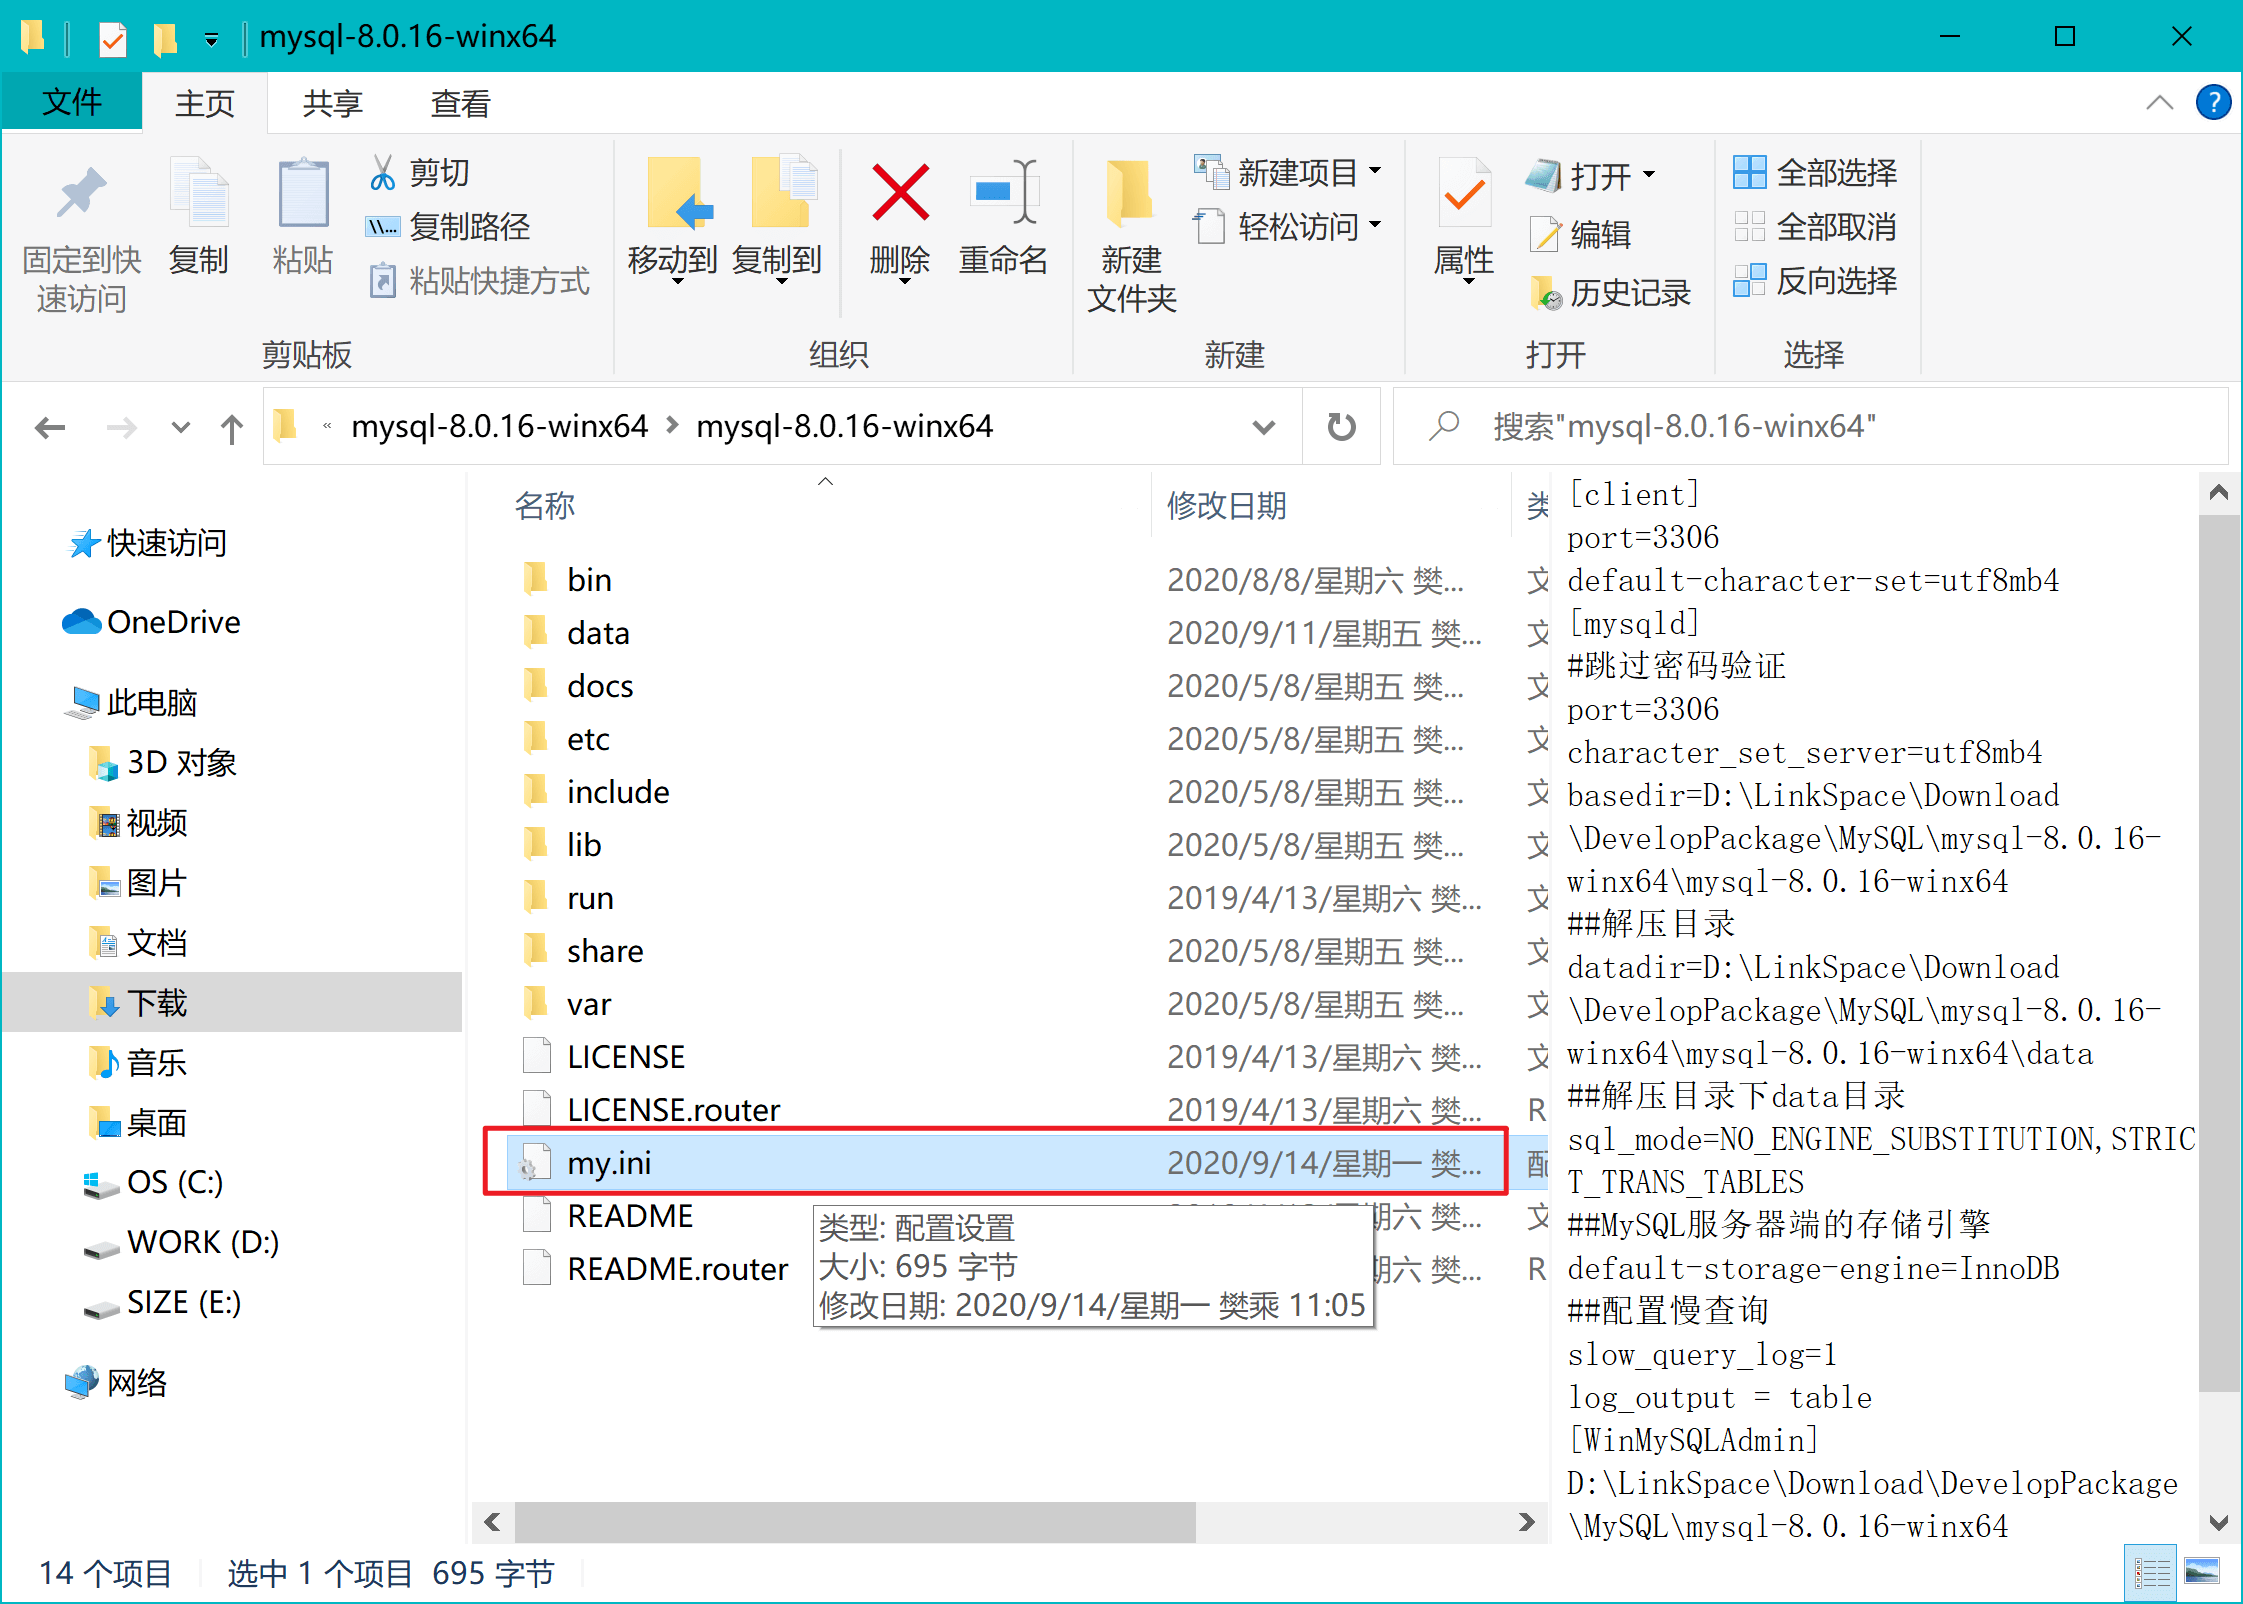Click the Cut scissors icon
The width and height of the screenshot is (2243, 1604).
pos(382,173)
